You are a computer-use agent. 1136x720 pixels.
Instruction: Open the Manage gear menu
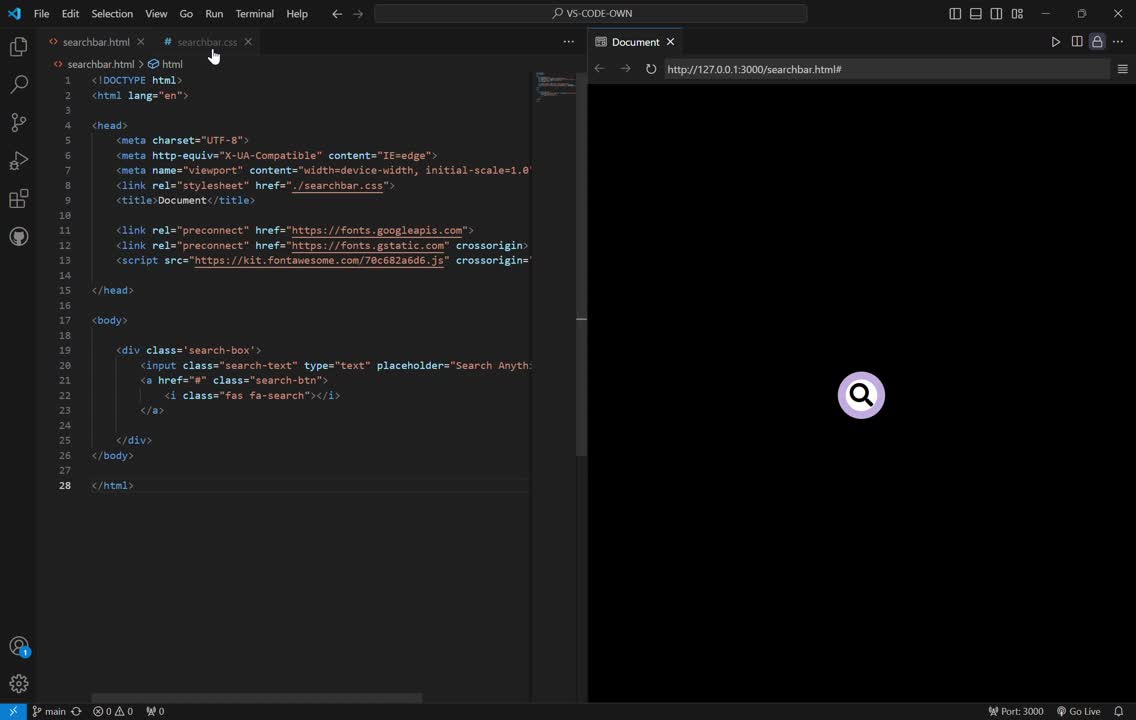click(18, 684)
